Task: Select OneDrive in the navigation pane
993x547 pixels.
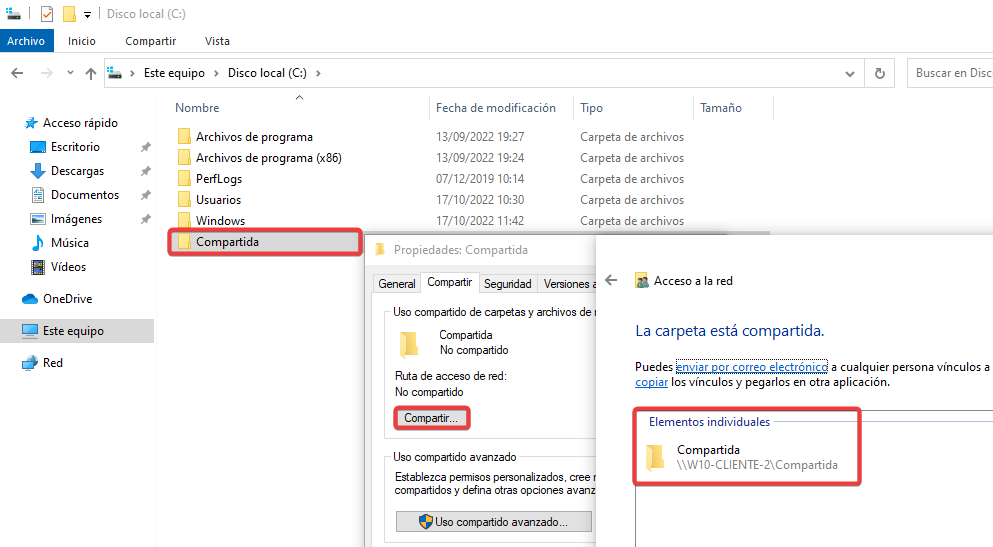Action: pos(67,299)
